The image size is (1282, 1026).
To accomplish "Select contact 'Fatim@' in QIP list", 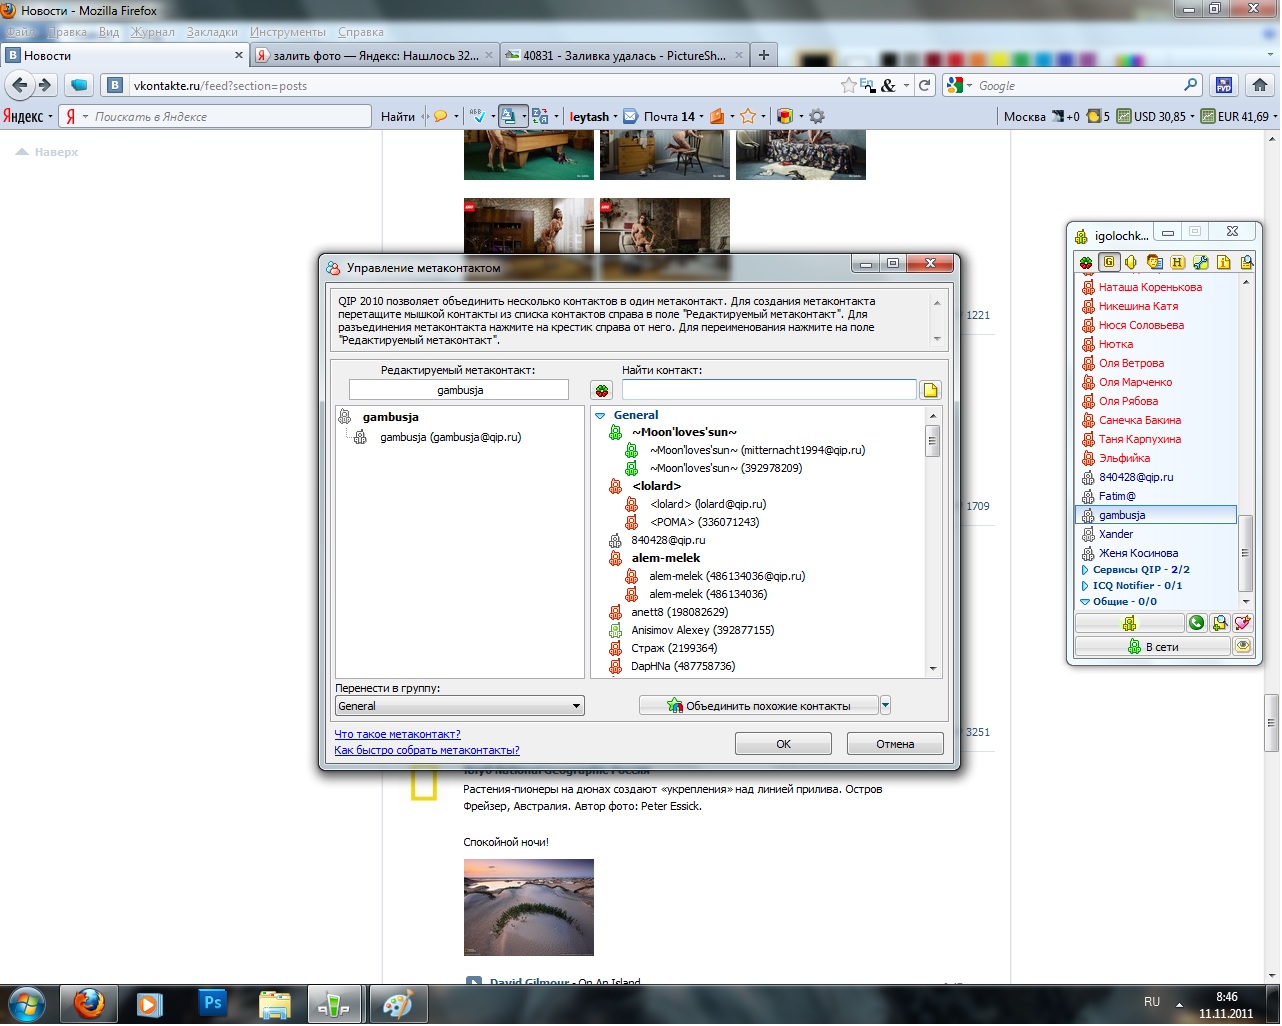I will click(1117, 496).
